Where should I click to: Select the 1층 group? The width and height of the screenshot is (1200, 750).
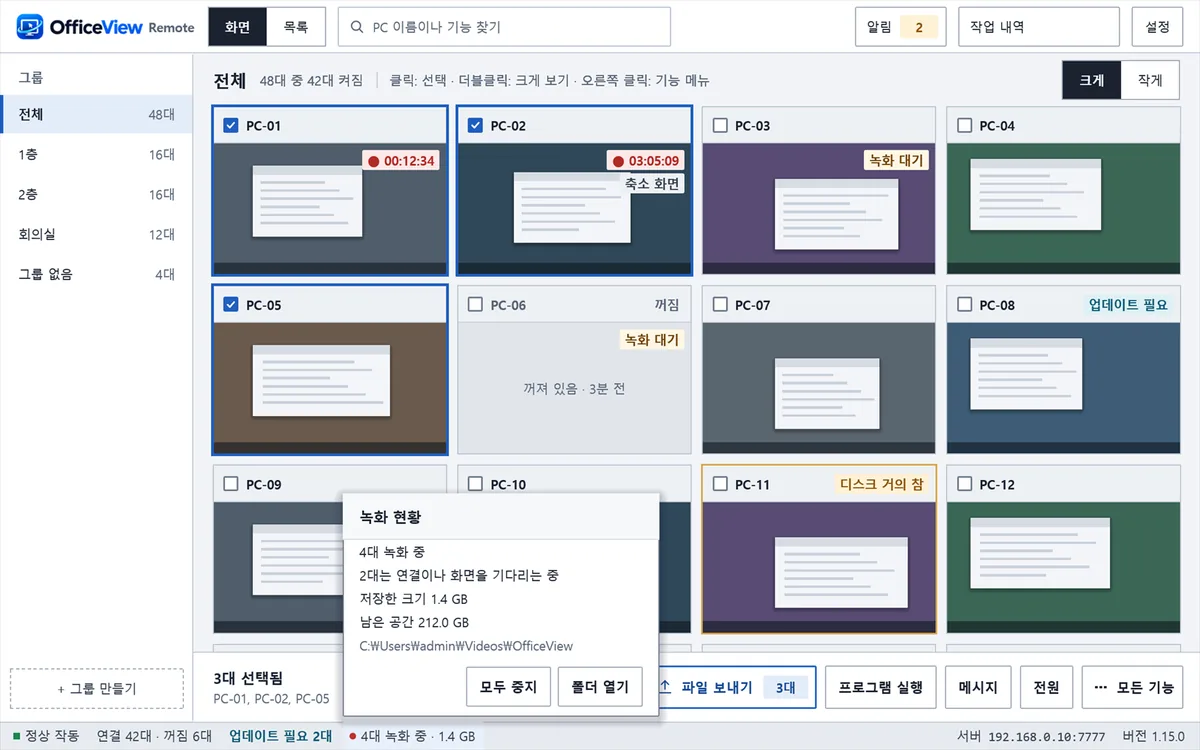(x=96, y=155)
